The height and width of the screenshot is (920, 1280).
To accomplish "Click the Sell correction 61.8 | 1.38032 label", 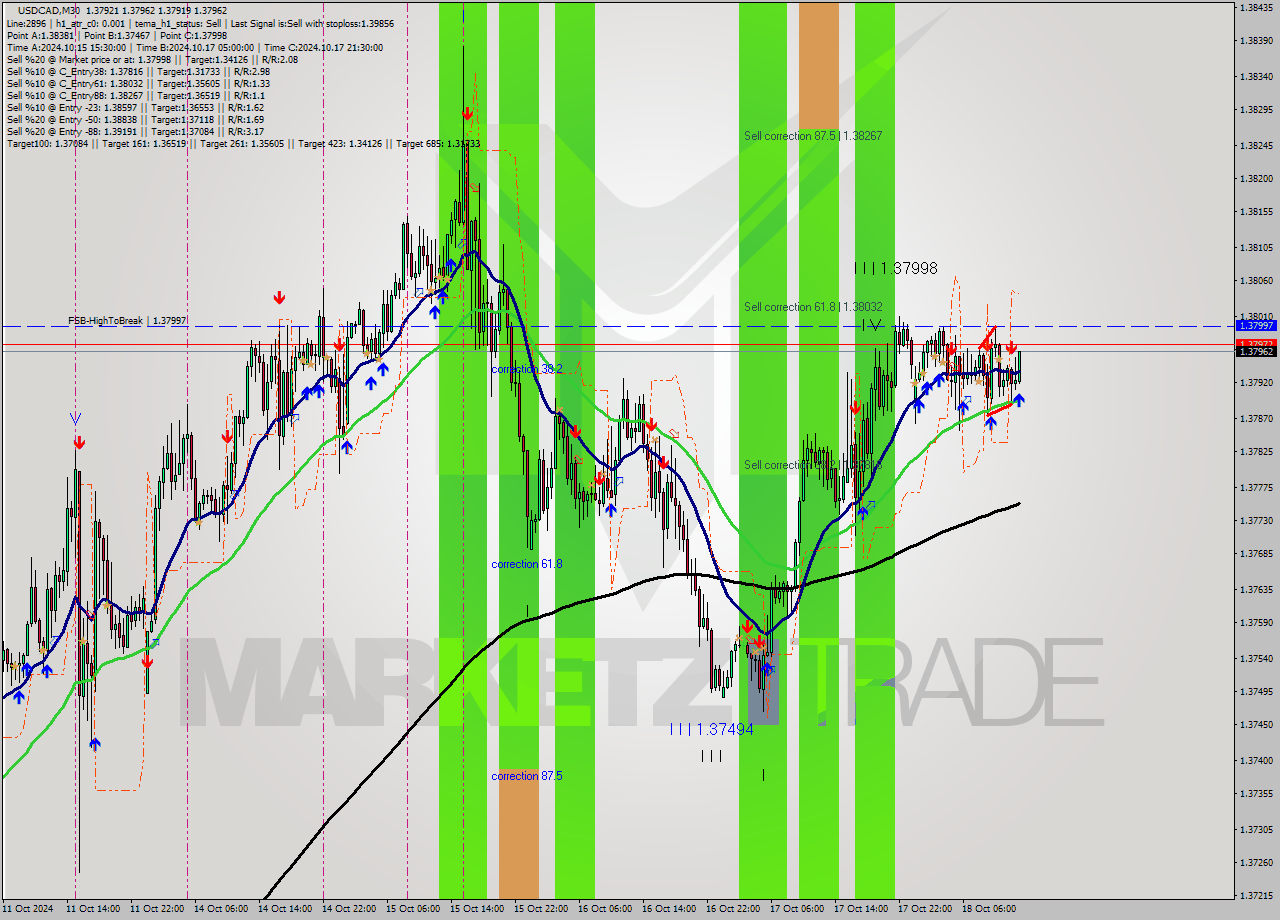I will point(813,307).
